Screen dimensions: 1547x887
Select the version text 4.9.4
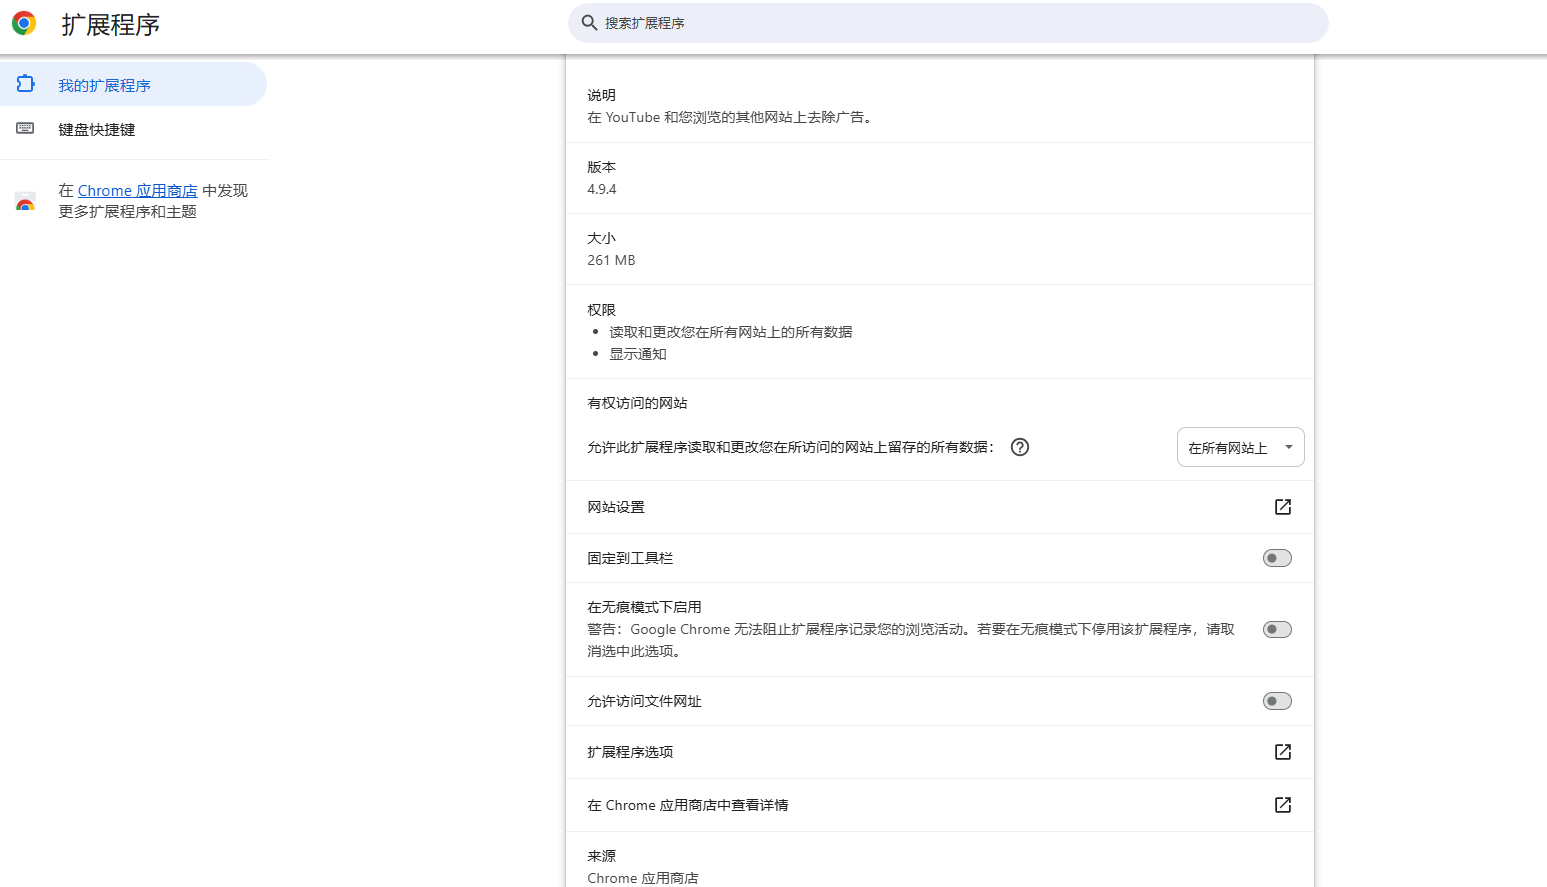602,189
